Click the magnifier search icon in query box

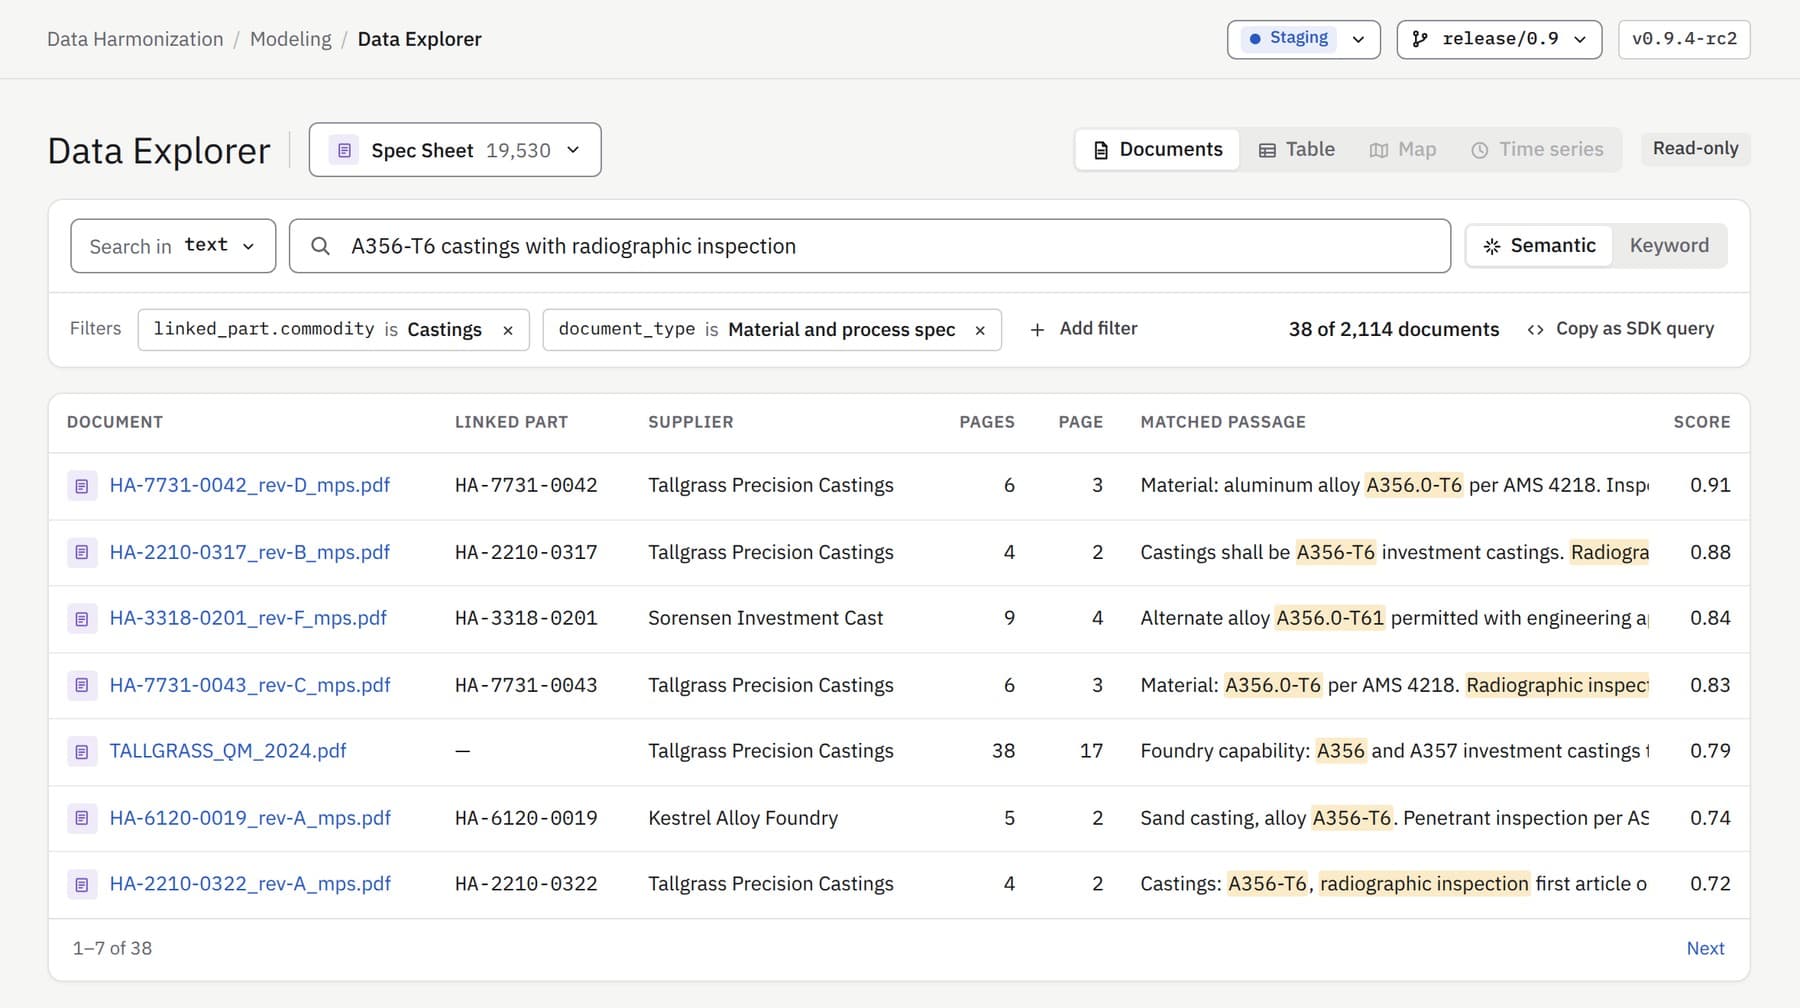[320, 246]
